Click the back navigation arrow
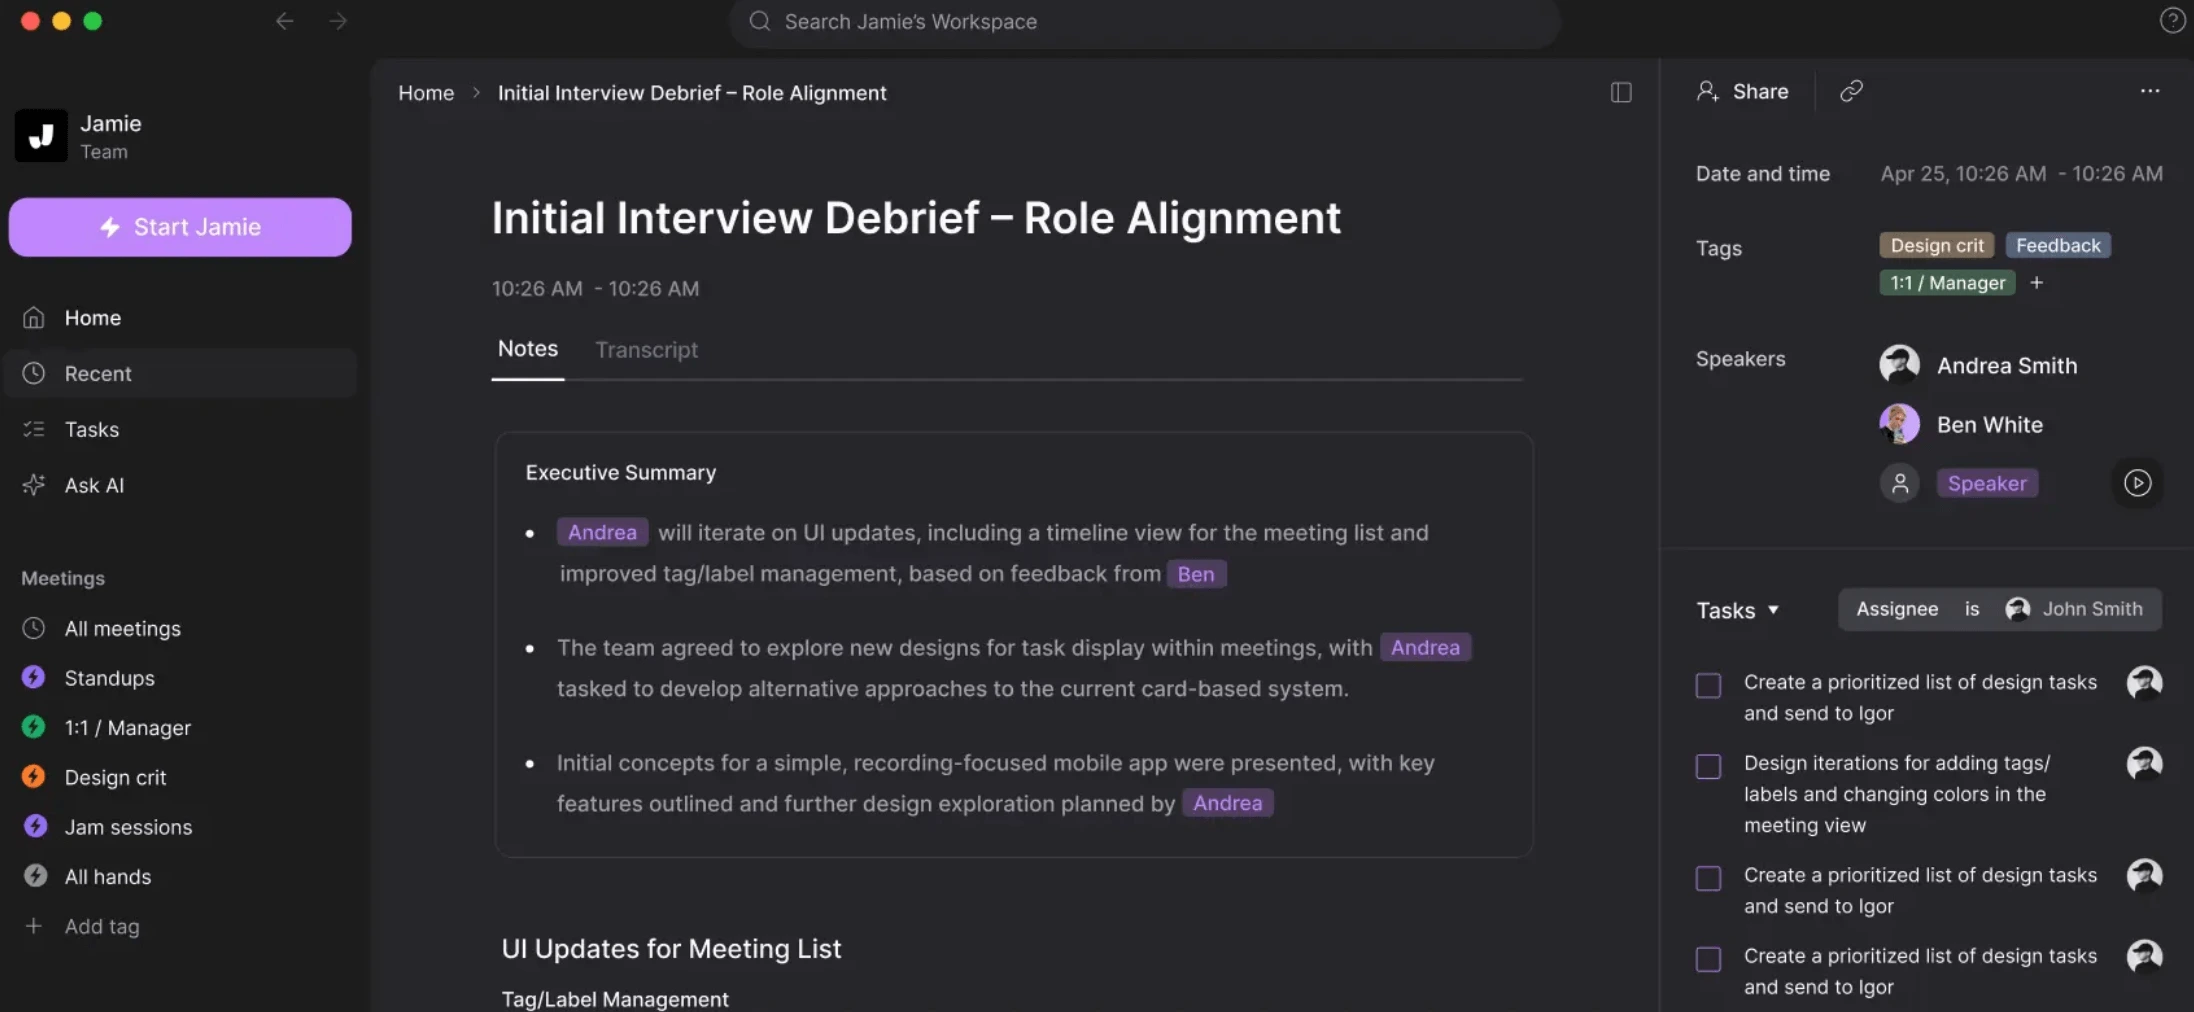 click(285, 21)
